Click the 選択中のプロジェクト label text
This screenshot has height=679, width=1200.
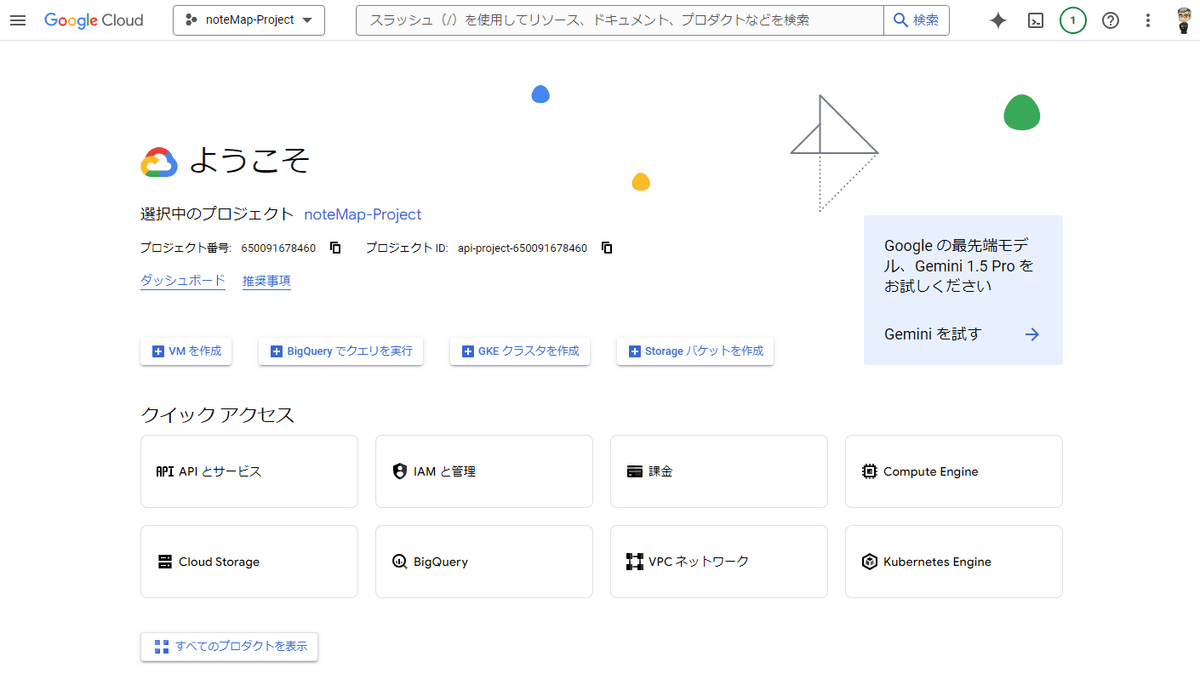click(x=217, y=214)
